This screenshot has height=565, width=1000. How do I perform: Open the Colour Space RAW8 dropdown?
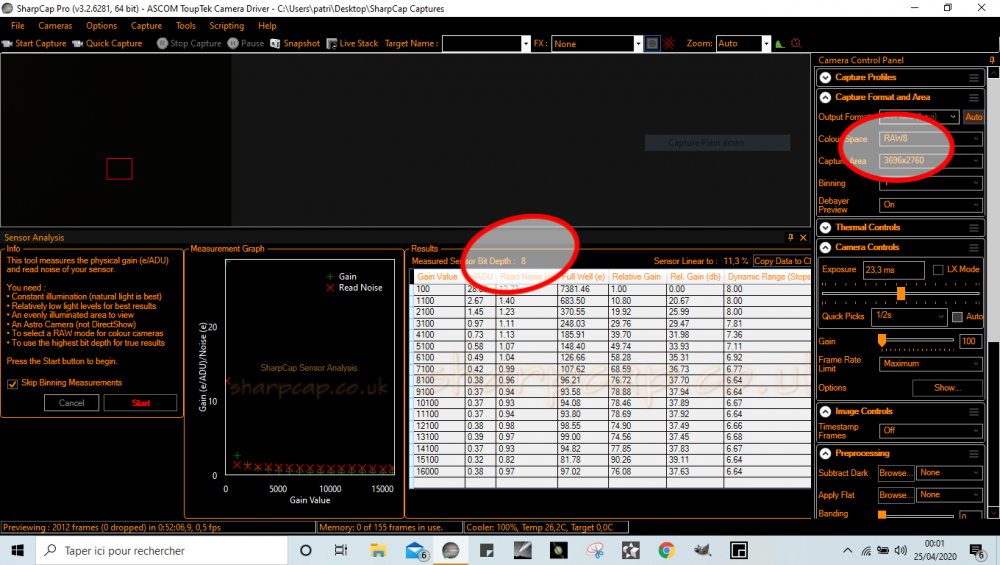930,138
